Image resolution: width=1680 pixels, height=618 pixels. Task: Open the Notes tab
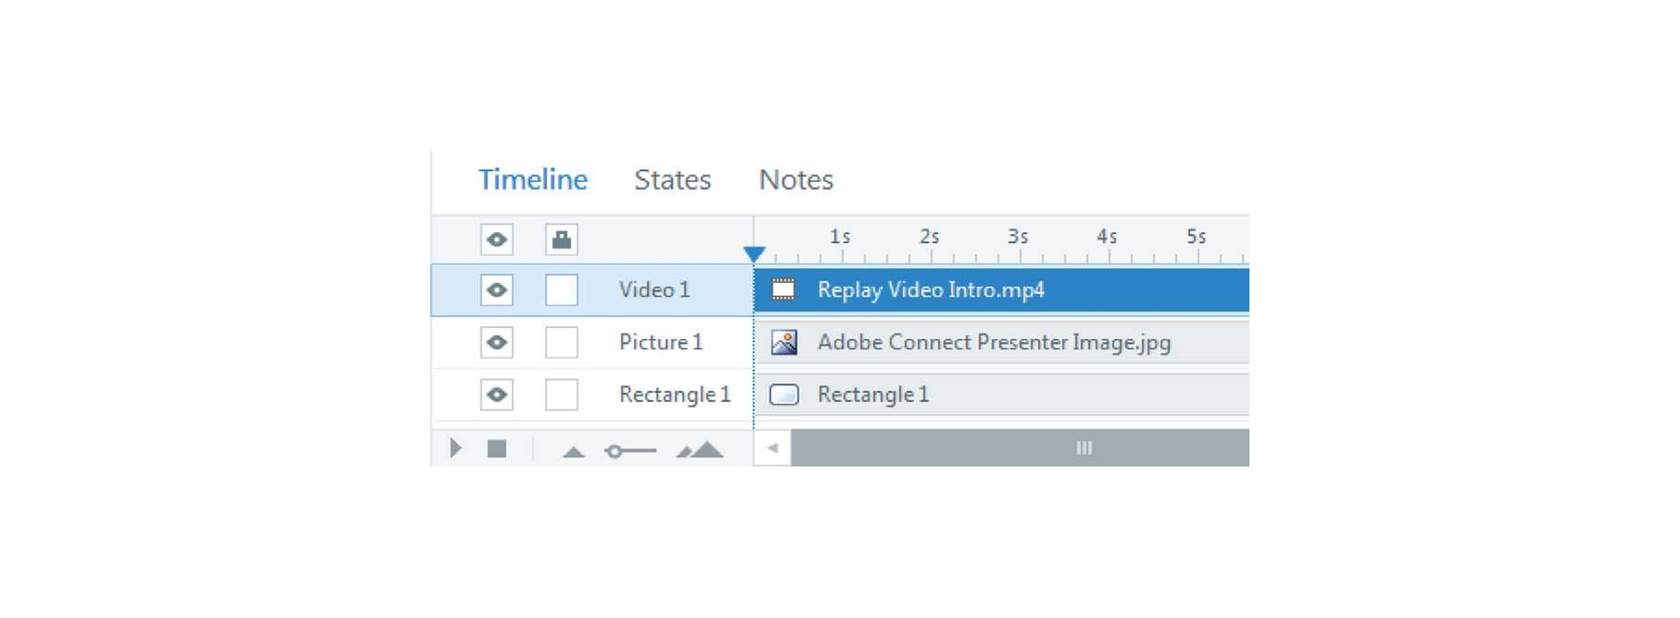[x=796, y=180]
